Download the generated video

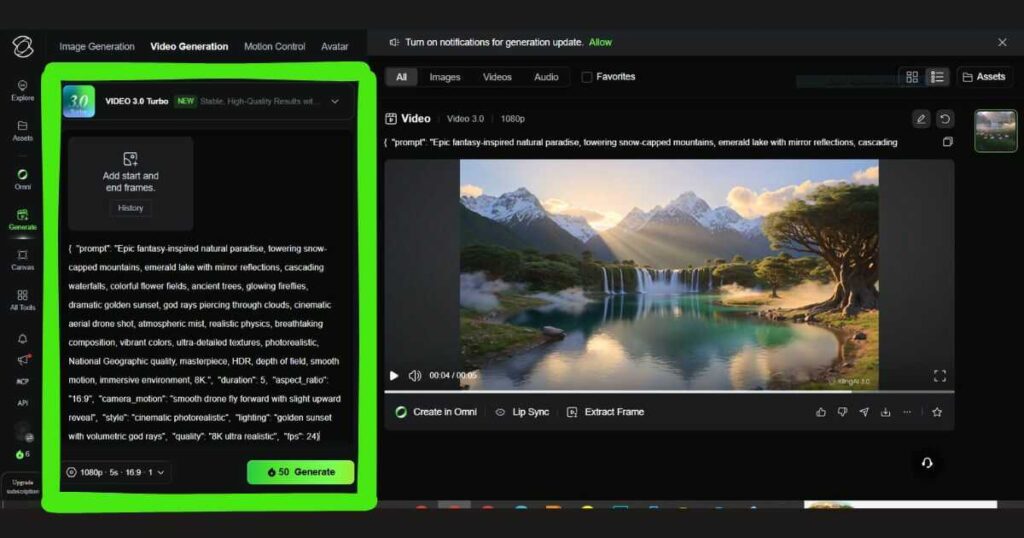point(886,412)
